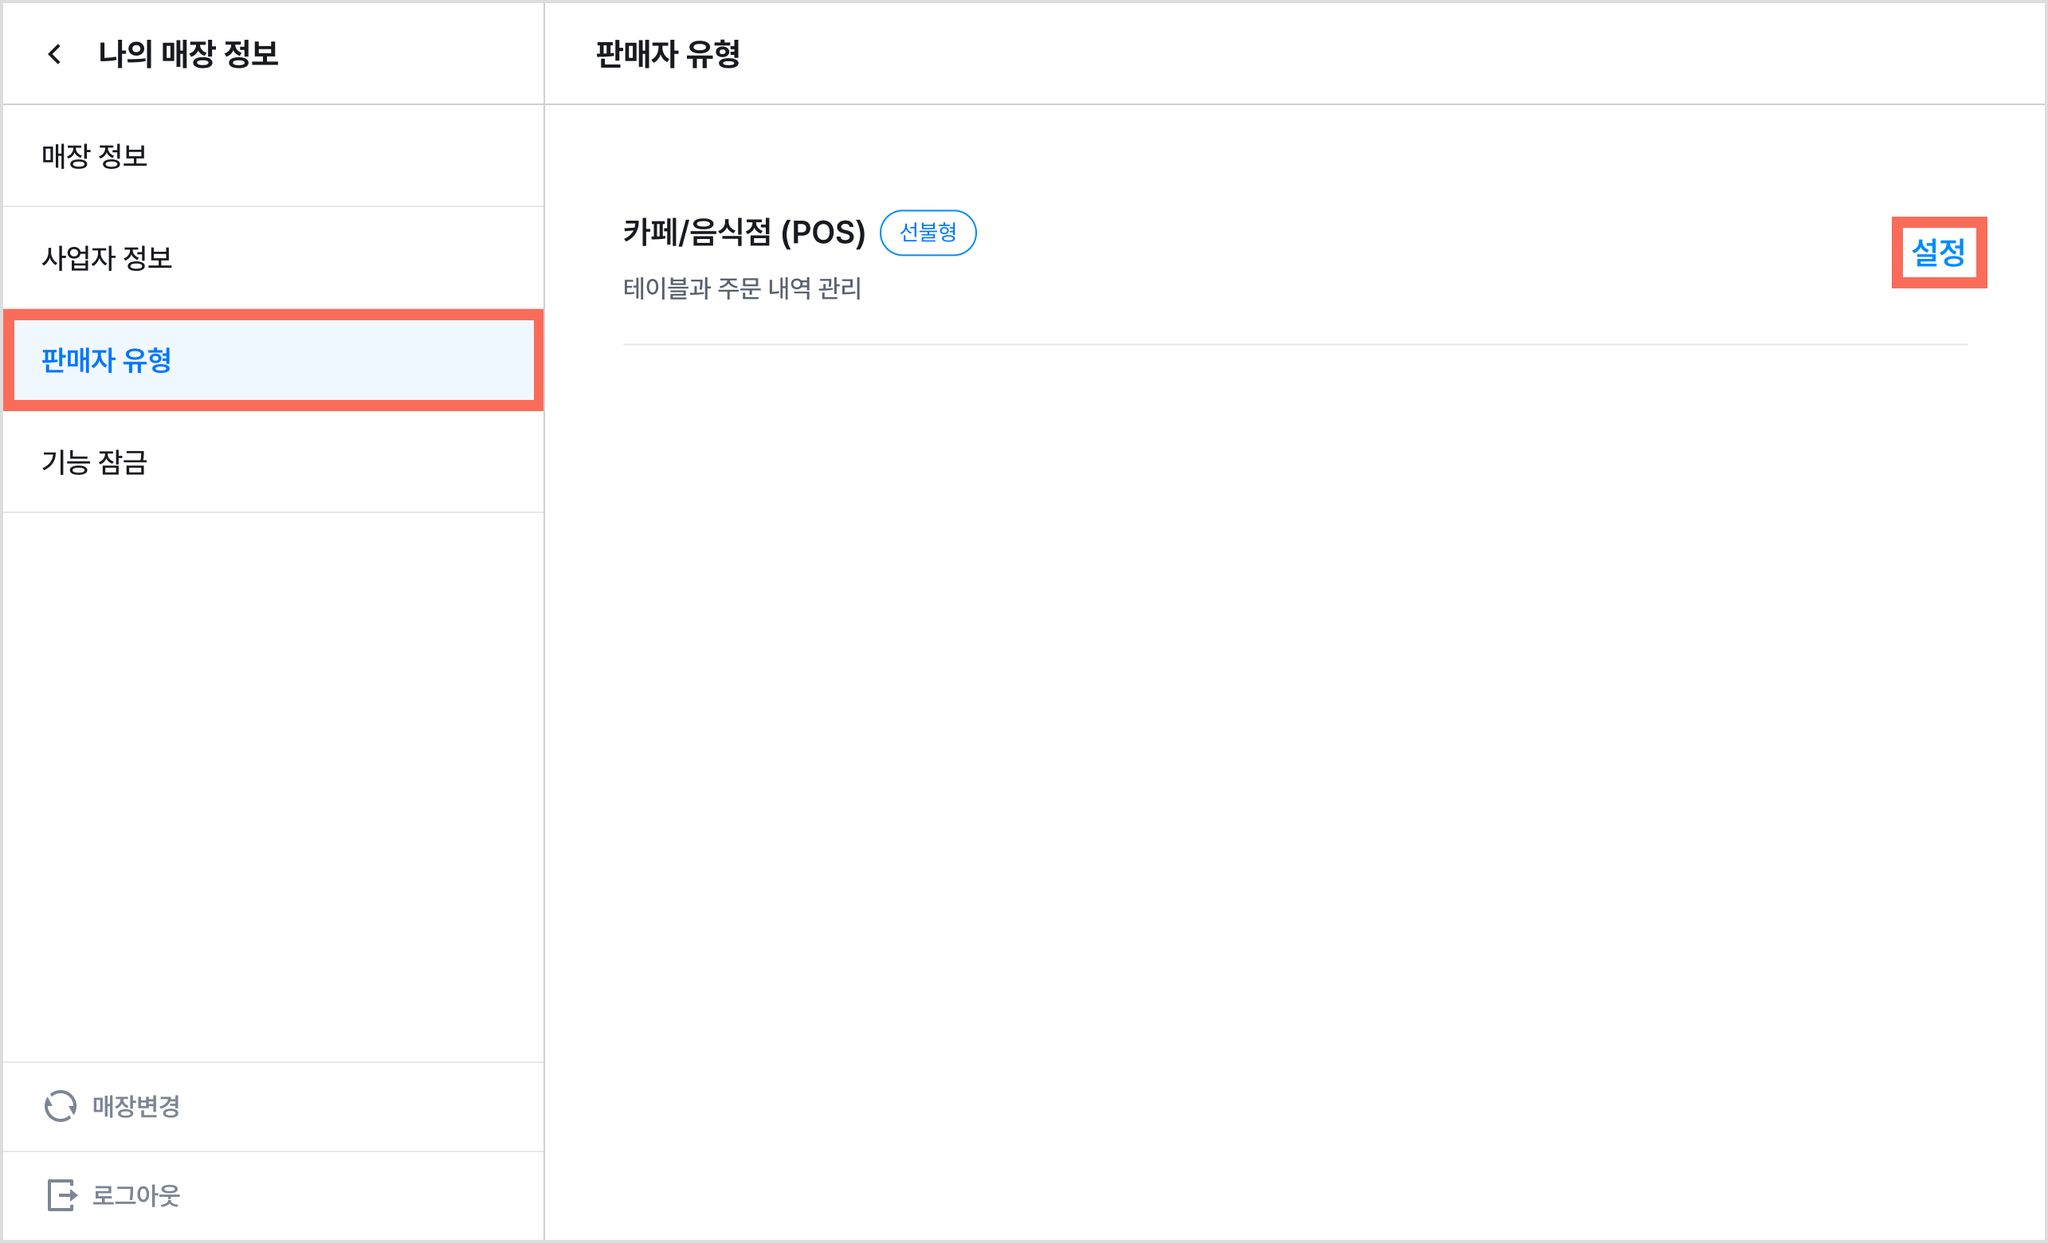Open the 기능 잠금 sidebar item
The height and width of the screenshot is (1243, 2048).
coord(273,462)
